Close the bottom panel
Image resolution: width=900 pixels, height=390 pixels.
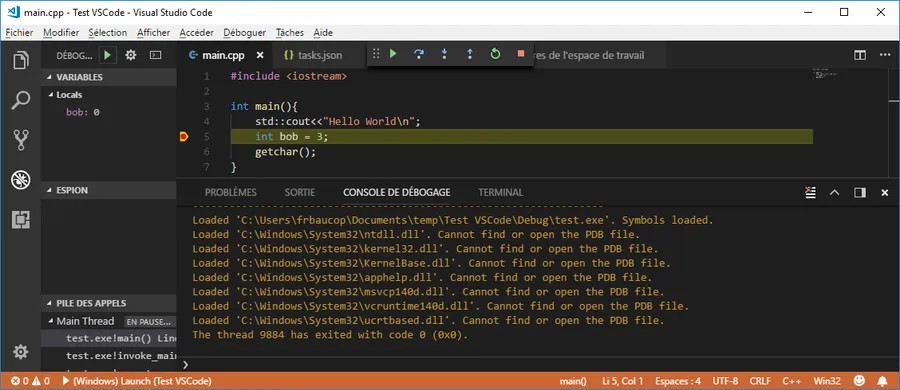coord(885,192)
